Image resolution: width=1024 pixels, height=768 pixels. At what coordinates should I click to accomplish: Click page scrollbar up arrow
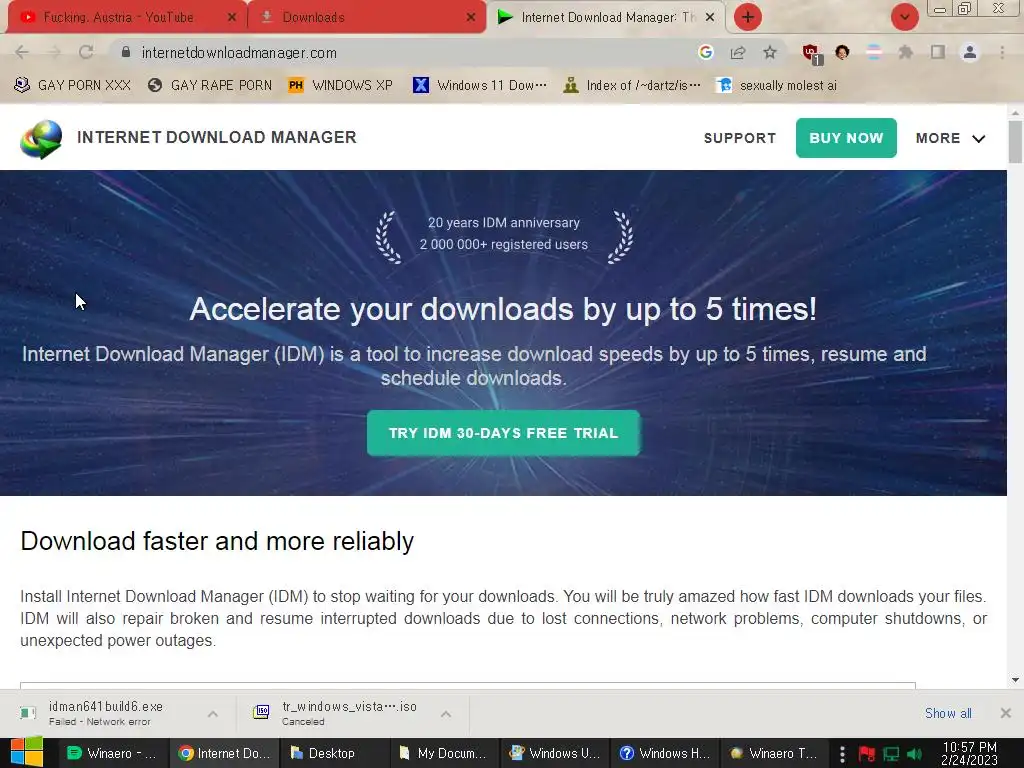pyautogui.click(x=1015, y=112)
